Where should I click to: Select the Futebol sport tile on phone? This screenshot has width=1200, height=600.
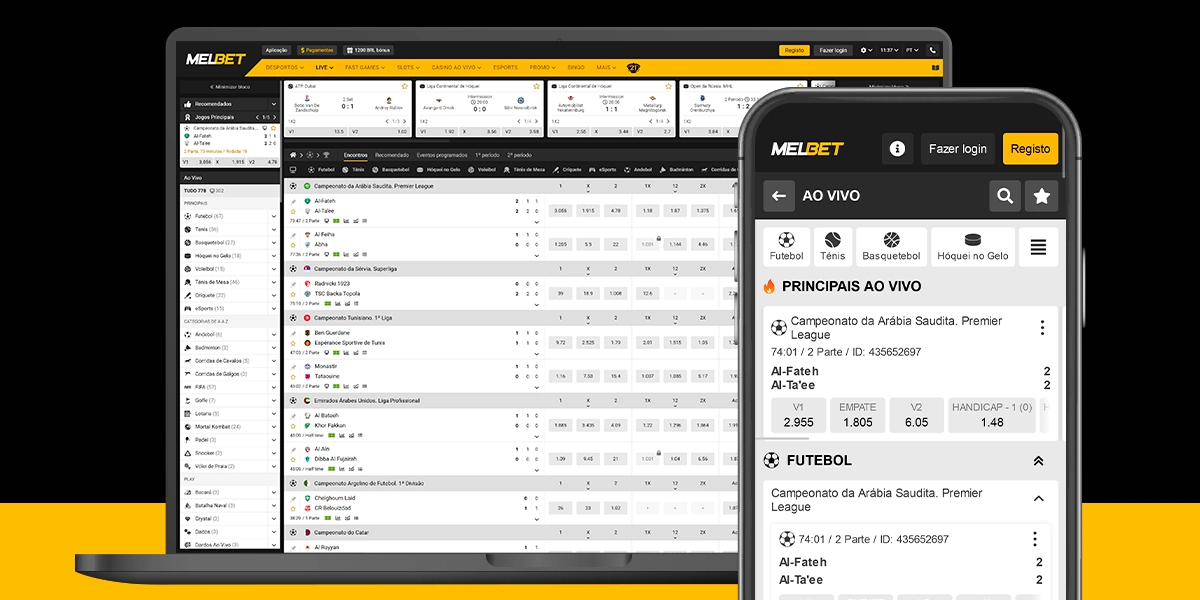787,247
